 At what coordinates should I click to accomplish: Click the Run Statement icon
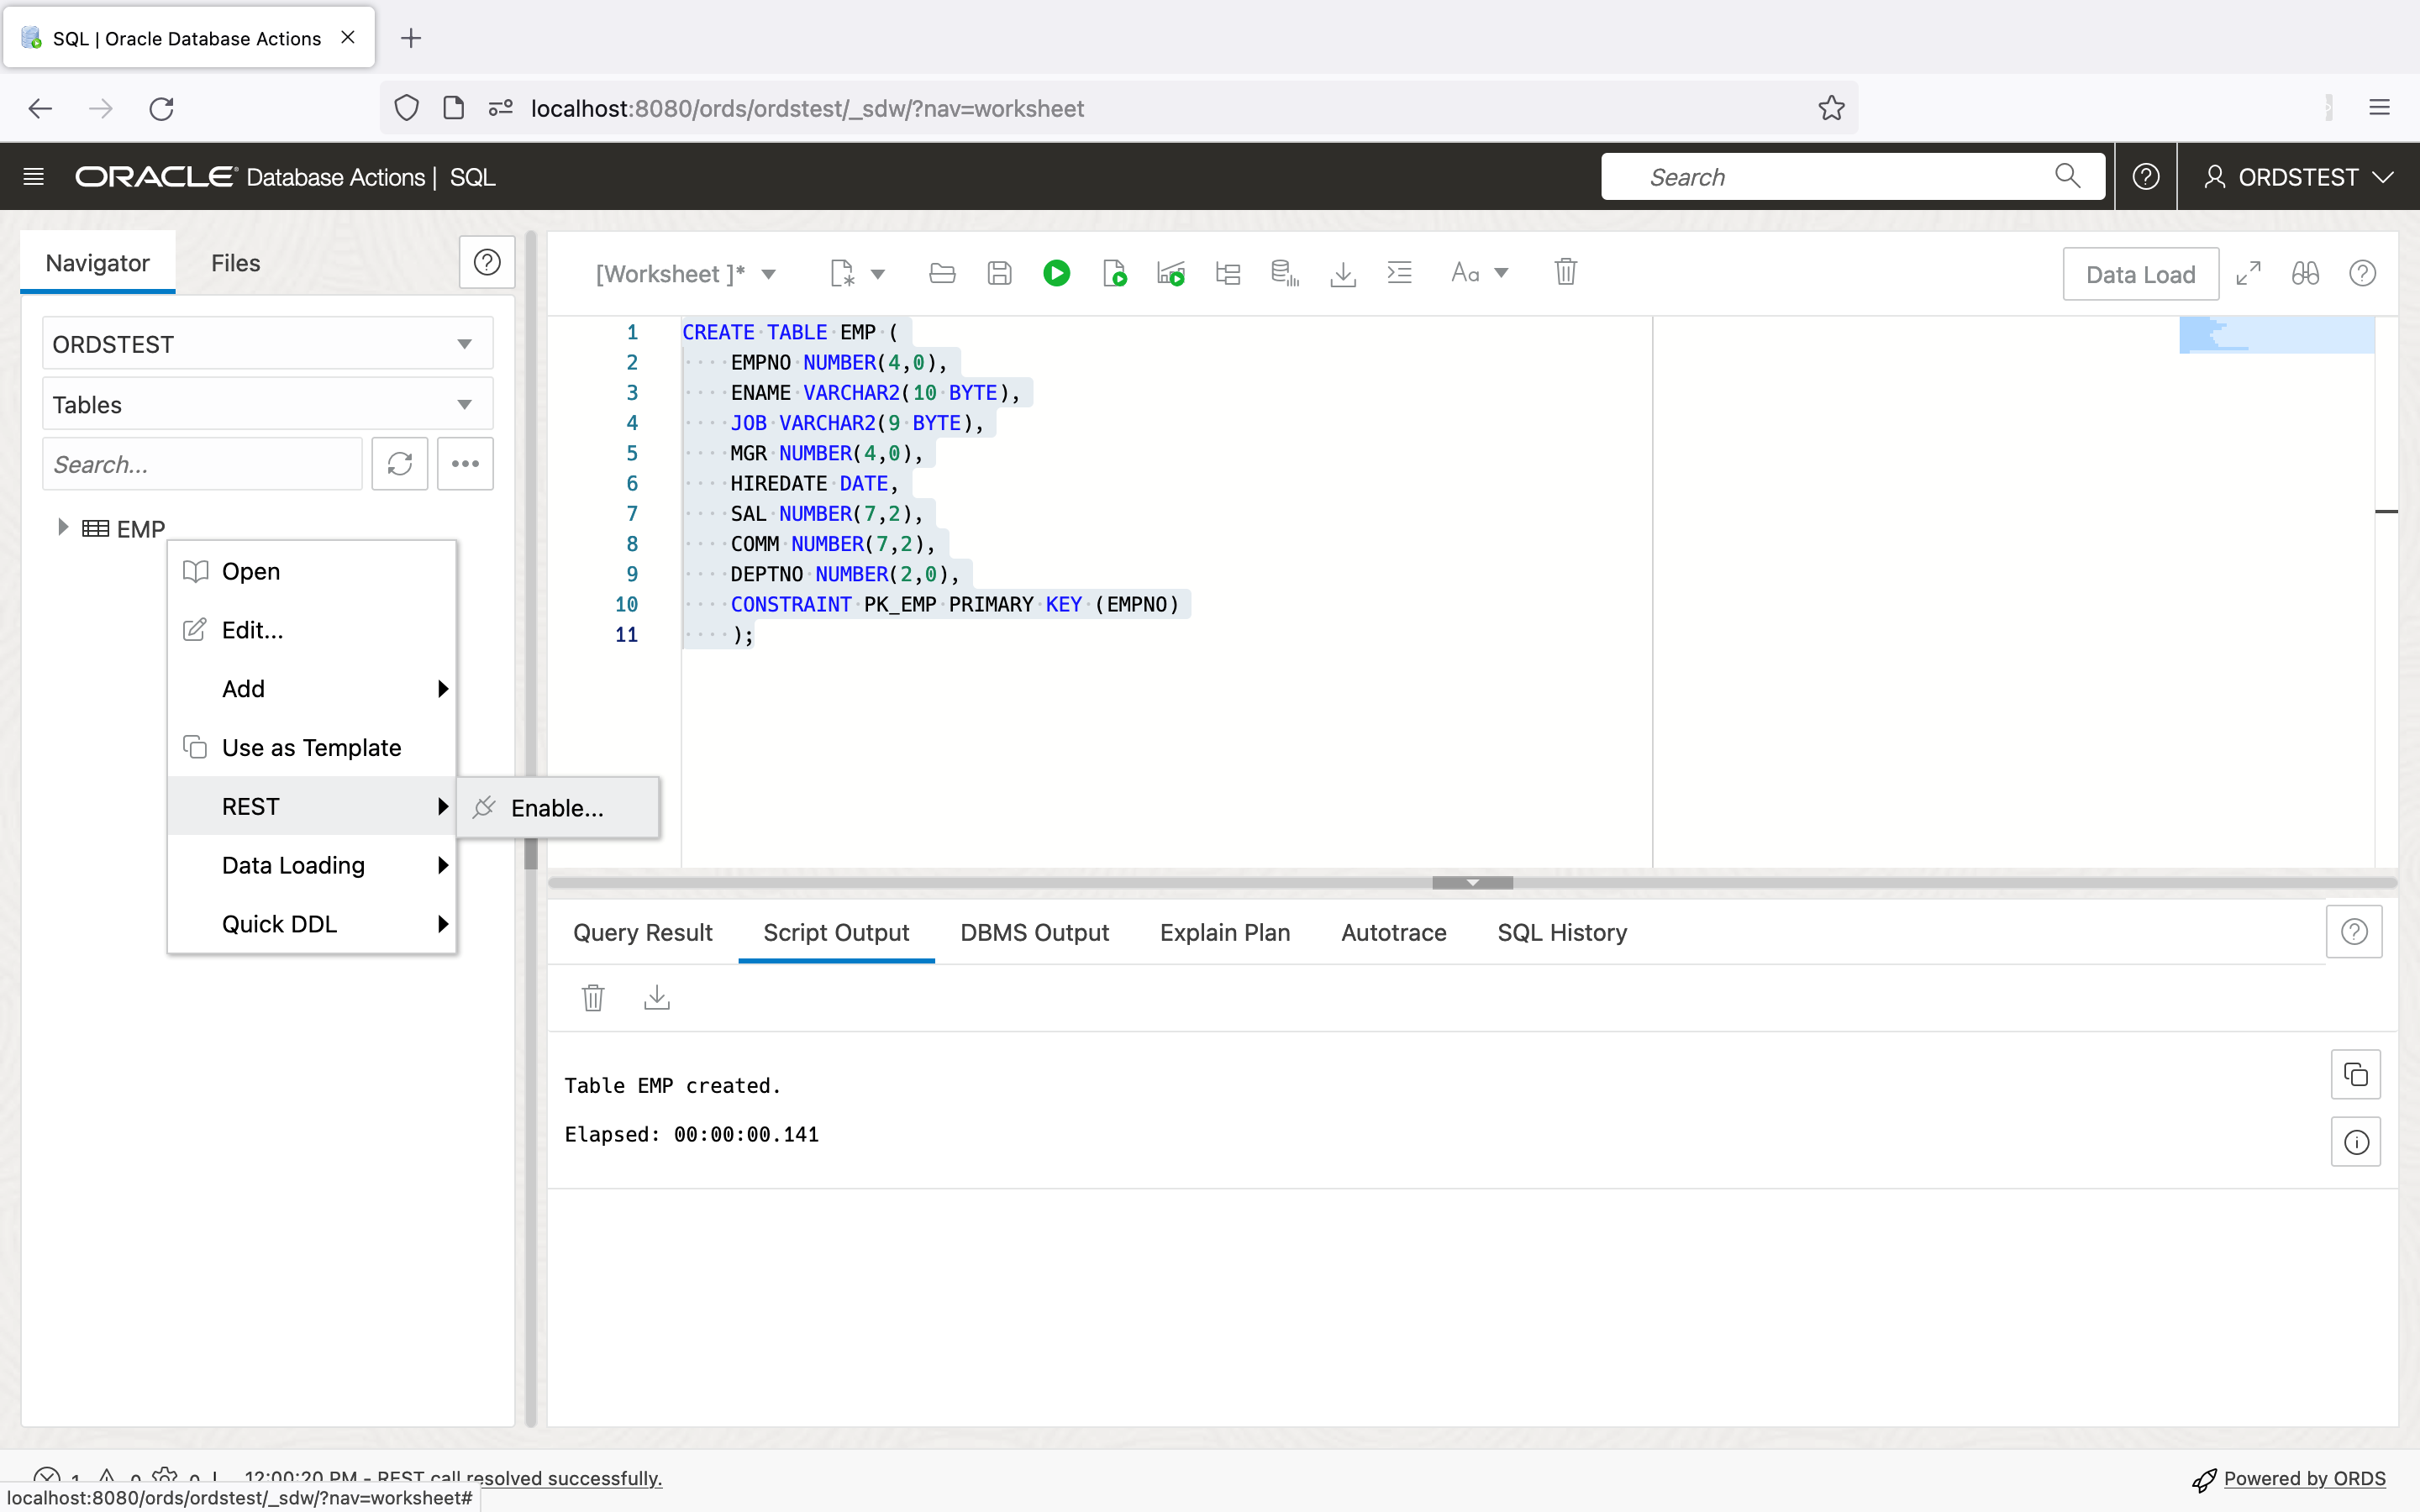pos(1056,274)
